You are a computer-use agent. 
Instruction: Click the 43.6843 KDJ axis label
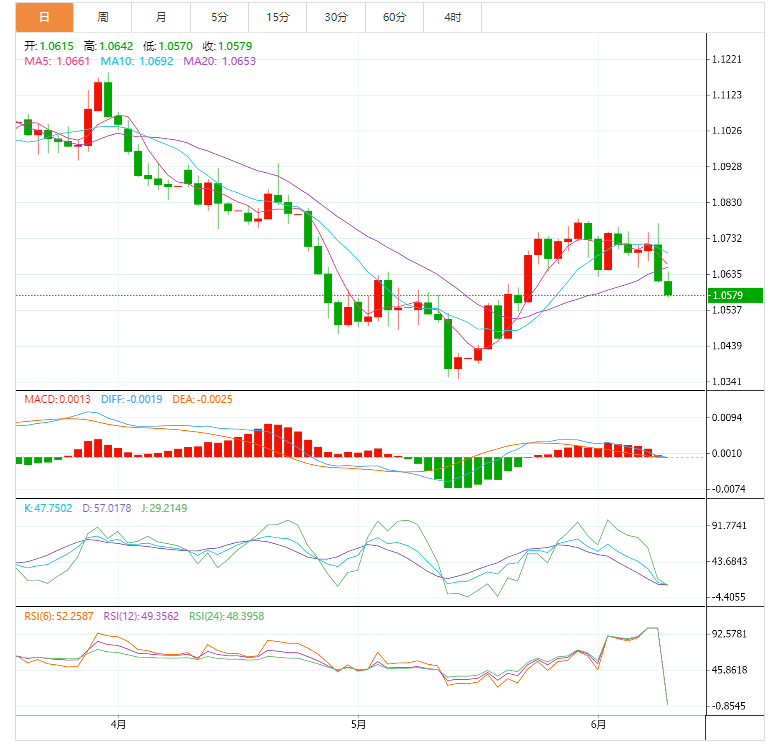[x=729, y=561]
